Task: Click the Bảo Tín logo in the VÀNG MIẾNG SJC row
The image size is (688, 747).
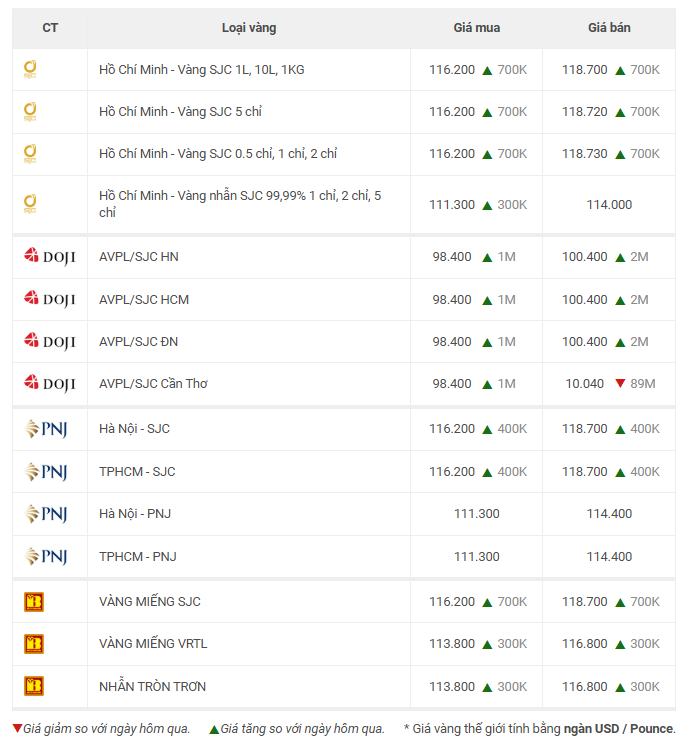Action: pos(34,602)
